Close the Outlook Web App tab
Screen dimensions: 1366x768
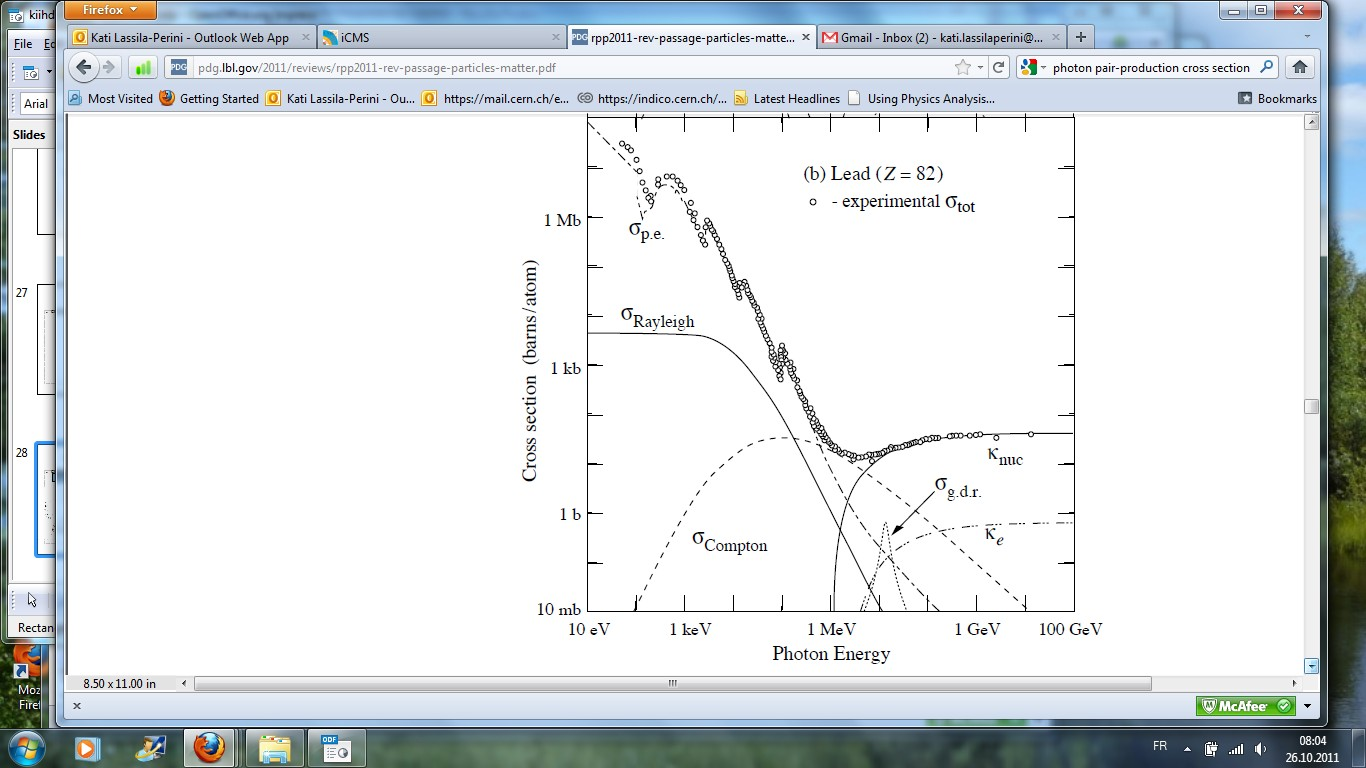point(306,37)
